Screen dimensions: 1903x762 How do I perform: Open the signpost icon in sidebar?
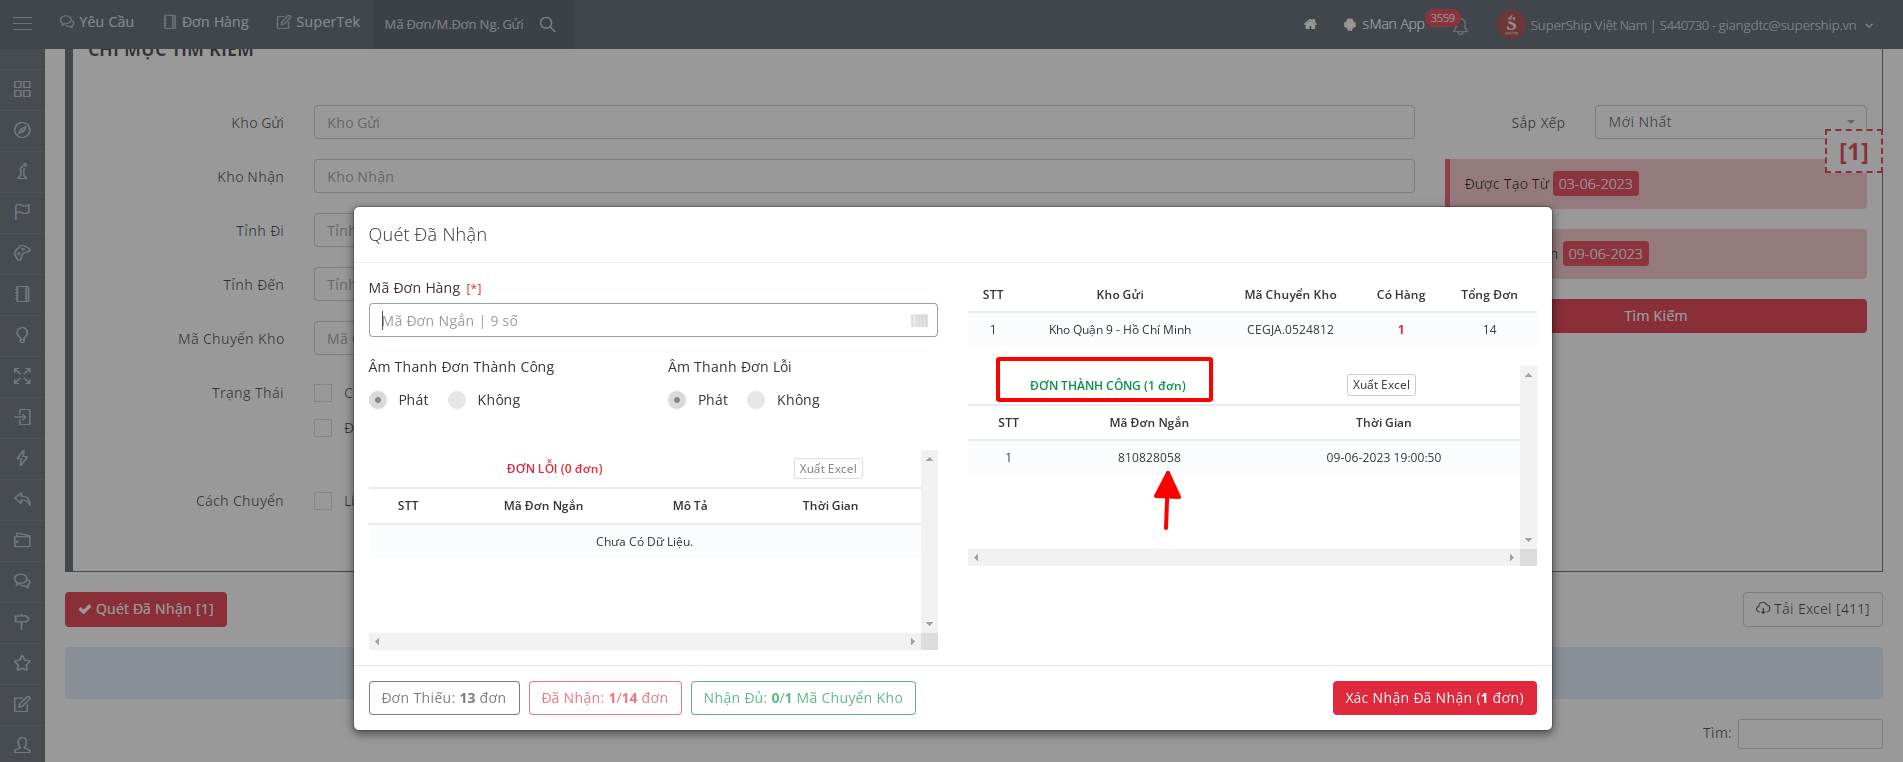pos(22,622)
